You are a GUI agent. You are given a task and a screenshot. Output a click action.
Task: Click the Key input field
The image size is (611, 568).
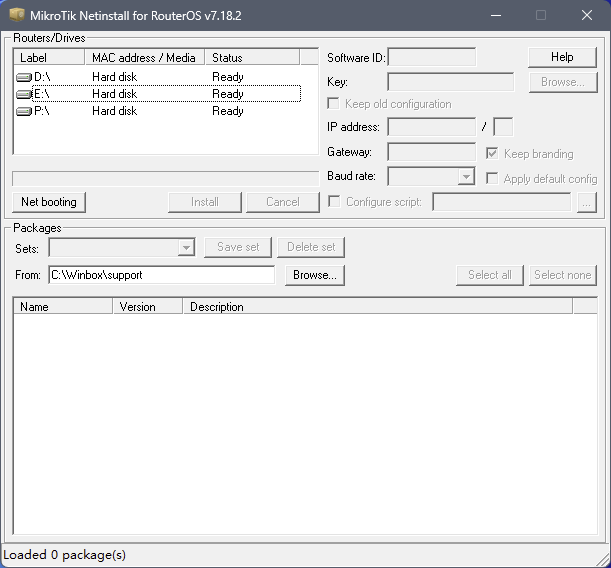pos(450,82)
